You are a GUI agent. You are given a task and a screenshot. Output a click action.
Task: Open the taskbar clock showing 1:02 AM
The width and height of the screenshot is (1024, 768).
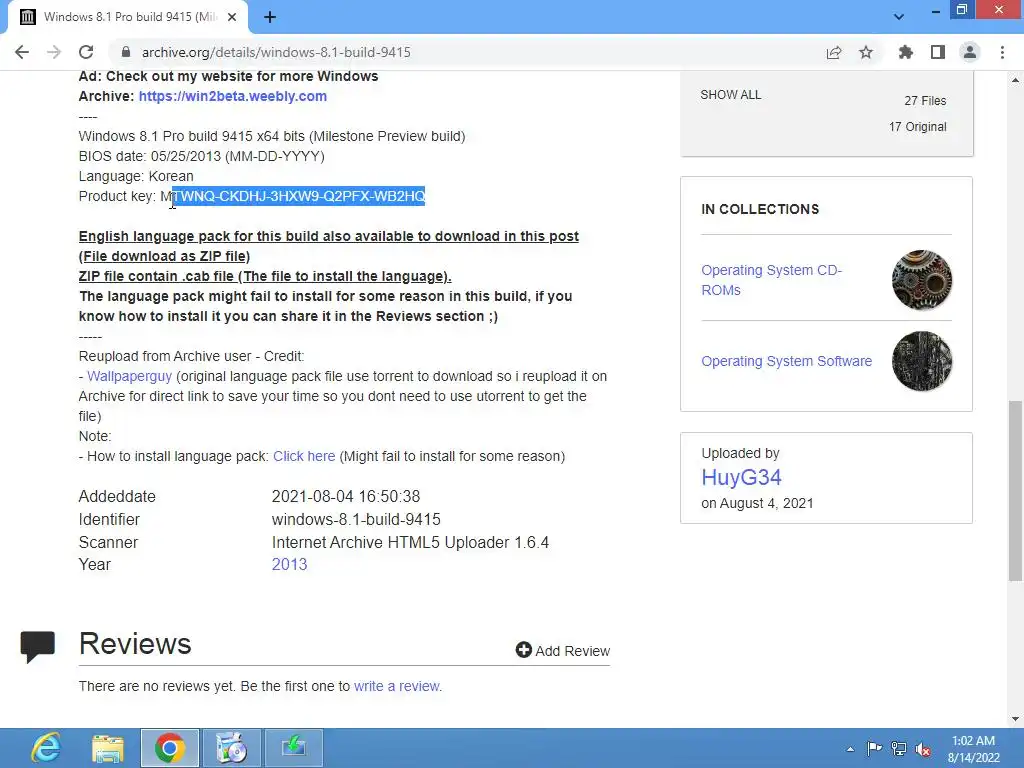point(974,749)
